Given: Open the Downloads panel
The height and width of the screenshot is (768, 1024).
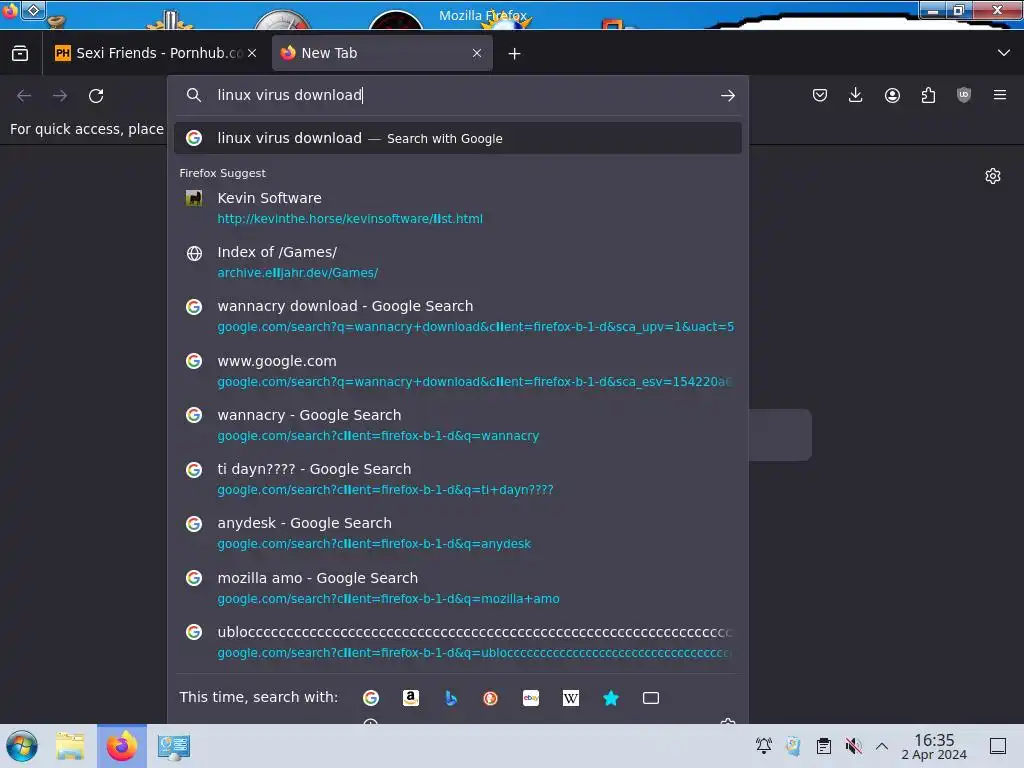Looking at the screenshot, I should [856, 95].
